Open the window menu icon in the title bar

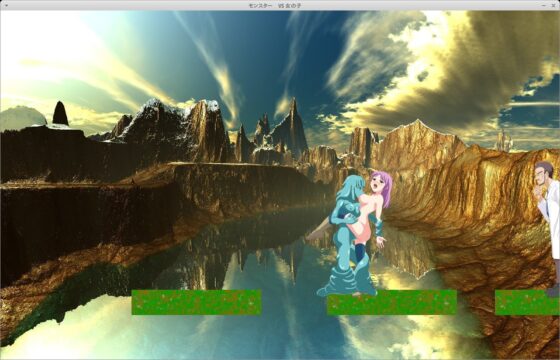pyautogui.click(x=6, y=5)
